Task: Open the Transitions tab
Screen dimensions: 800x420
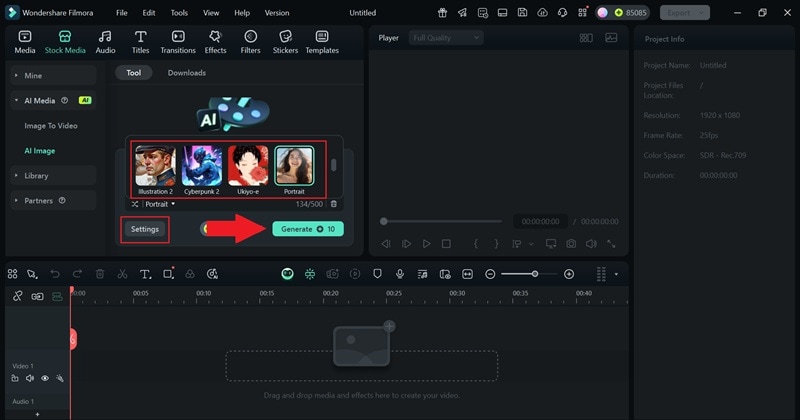Action: 178,42
